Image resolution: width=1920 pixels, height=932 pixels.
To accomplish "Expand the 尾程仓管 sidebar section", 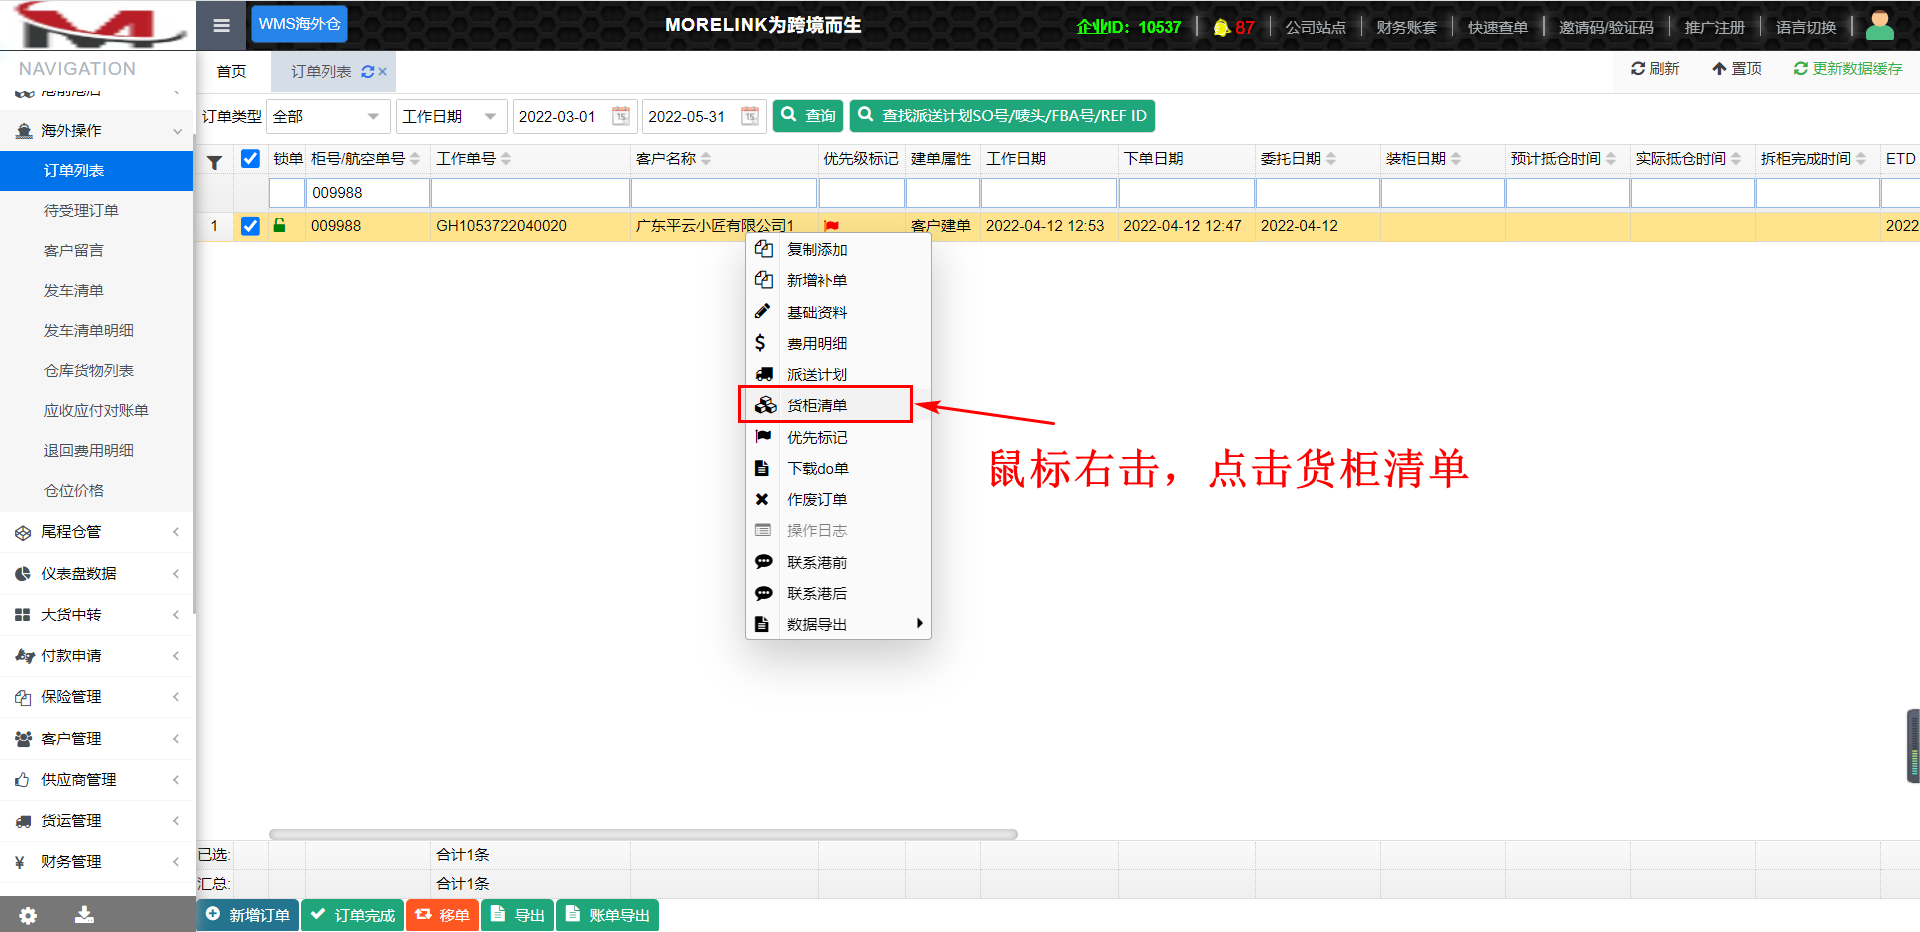I will click(96, 532).
